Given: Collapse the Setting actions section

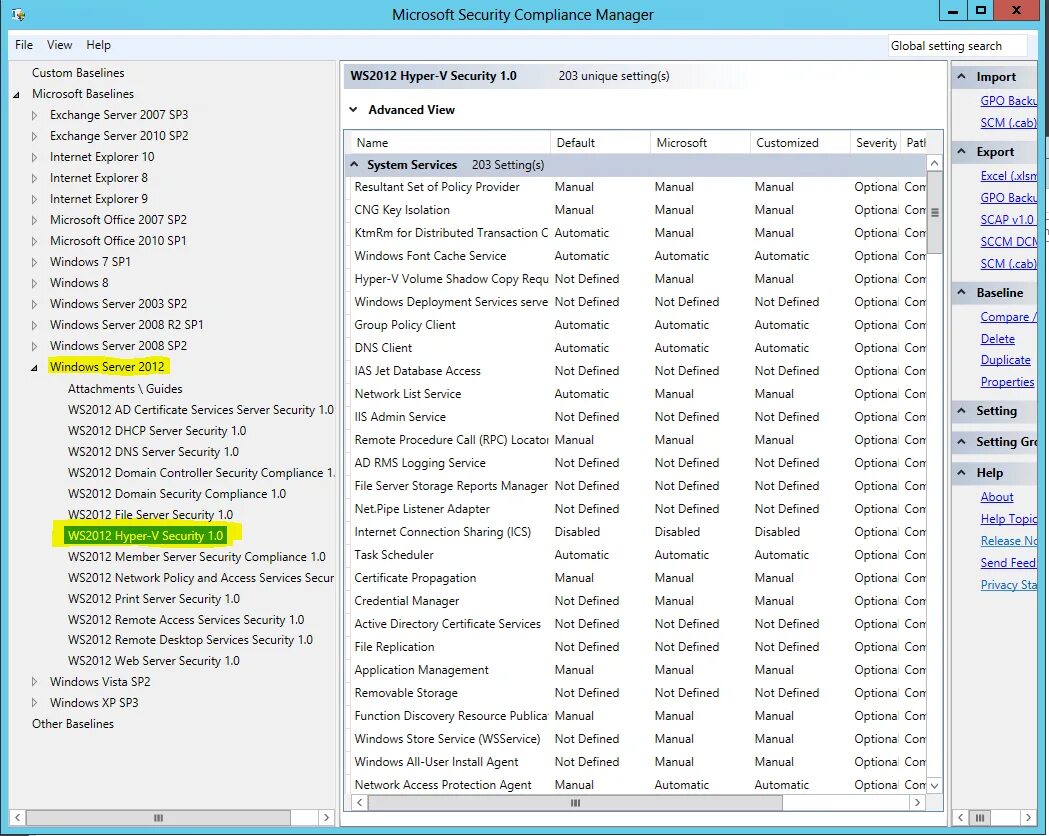Looking at the screenshot, I should click(961, 411).
